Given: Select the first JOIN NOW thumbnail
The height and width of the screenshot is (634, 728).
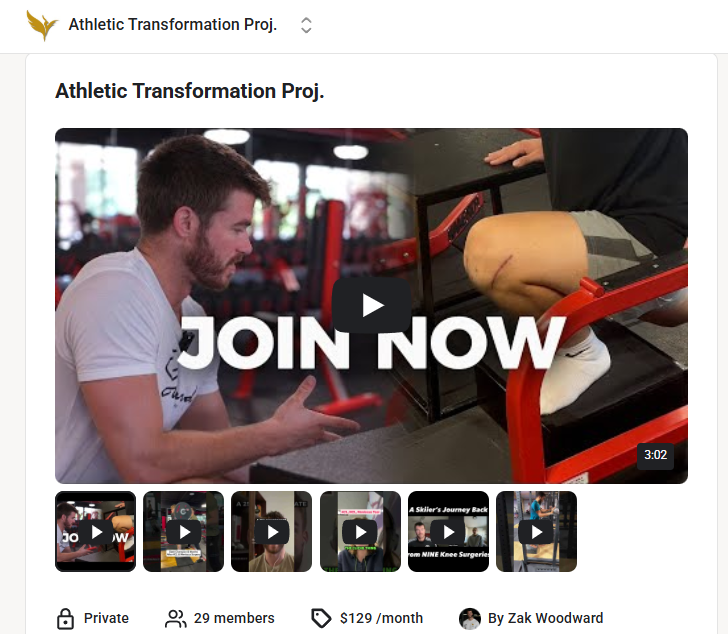Looking at the screenshot, I should pyautogui.click(x=96, y=531).
